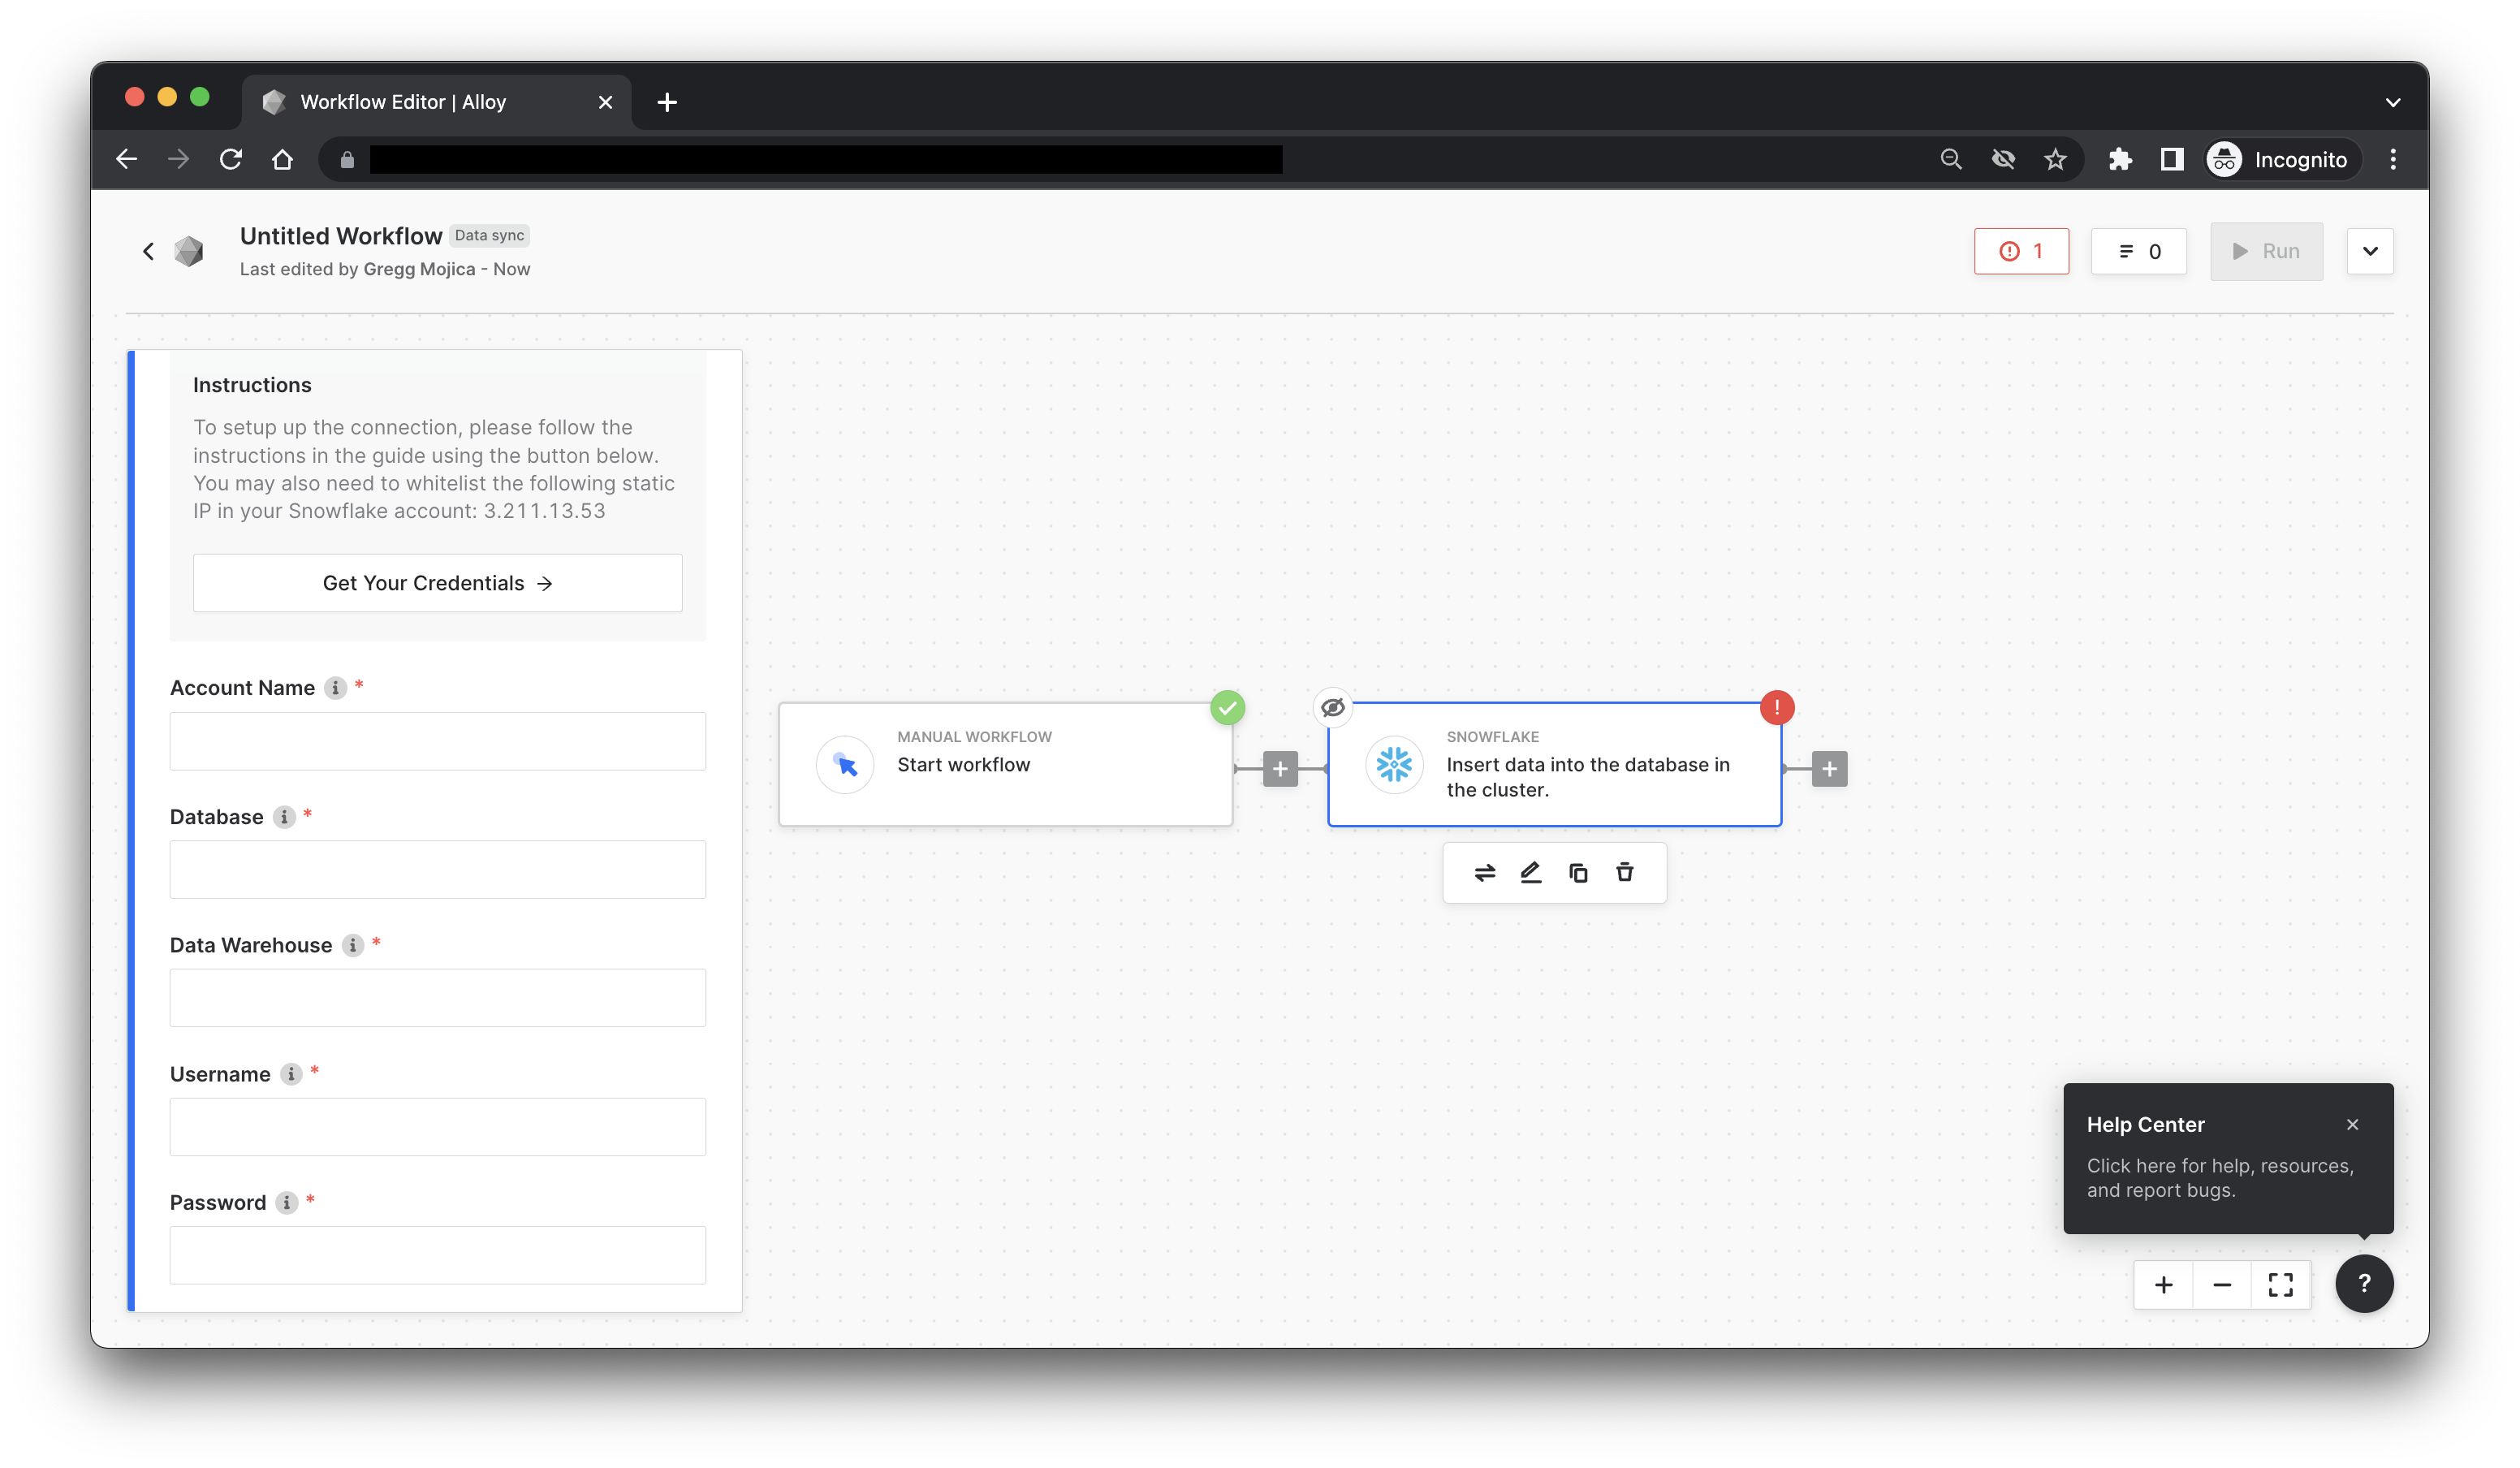Click the Data Warehouse info icon

coord(353,945)
